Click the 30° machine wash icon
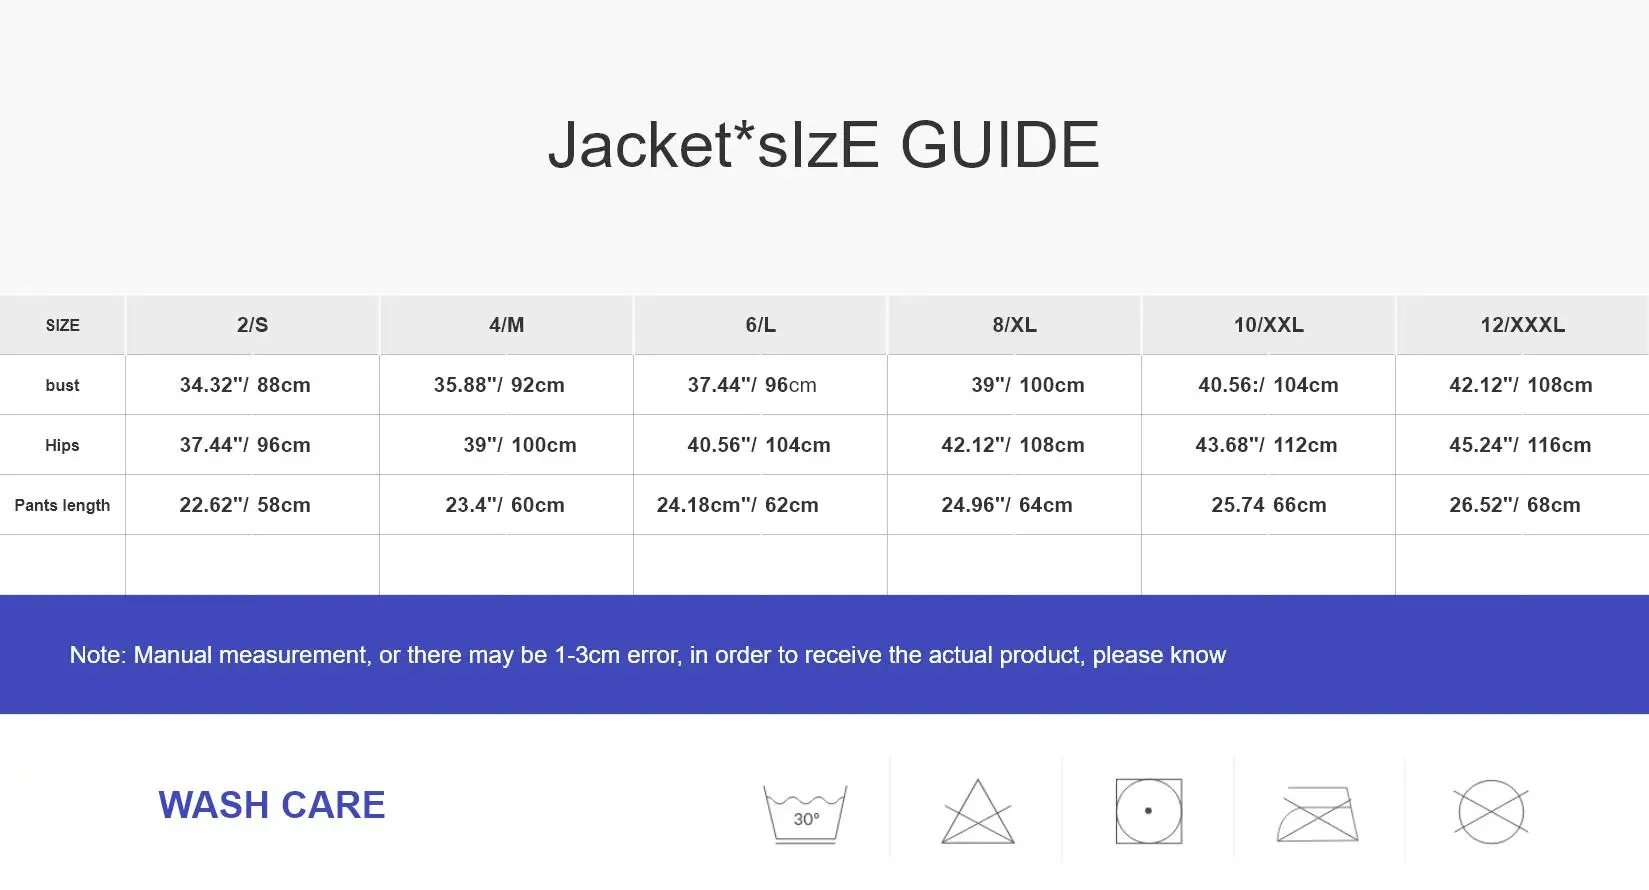The image size is (1649, 890). (805, 813)
